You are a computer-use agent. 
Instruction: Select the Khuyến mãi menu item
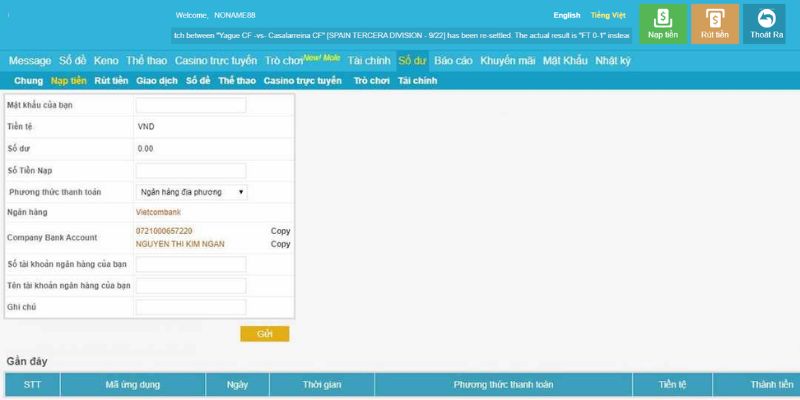(x=507, y=61)
